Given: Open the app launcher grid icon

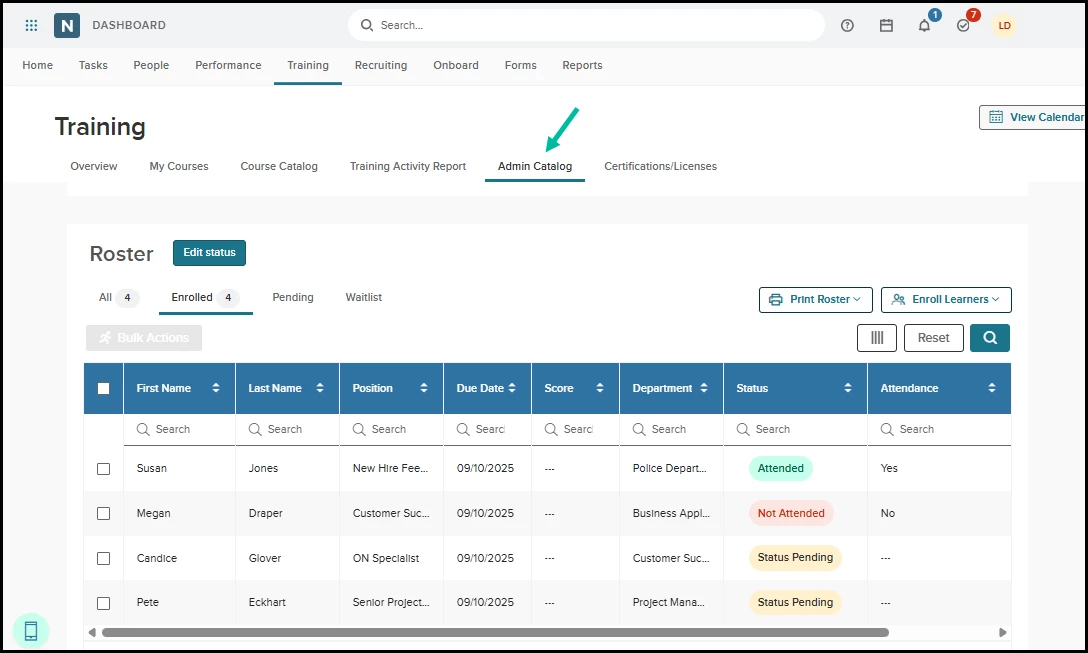Looking at the screenshot, I should click(x=31, y=26).
